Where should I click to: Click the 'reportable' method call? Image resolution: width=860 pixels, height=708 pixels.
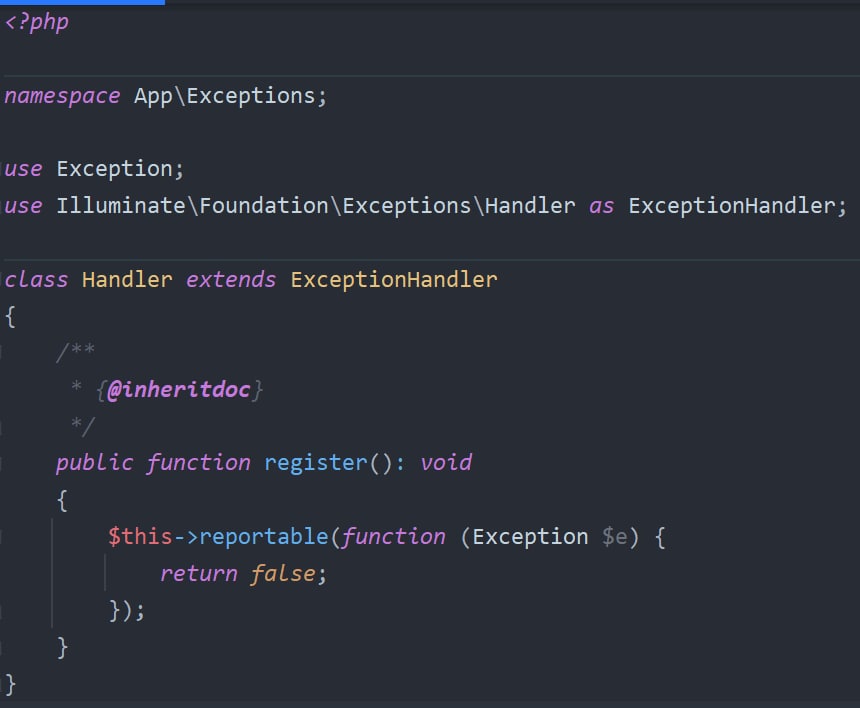(x=263, y=537)
